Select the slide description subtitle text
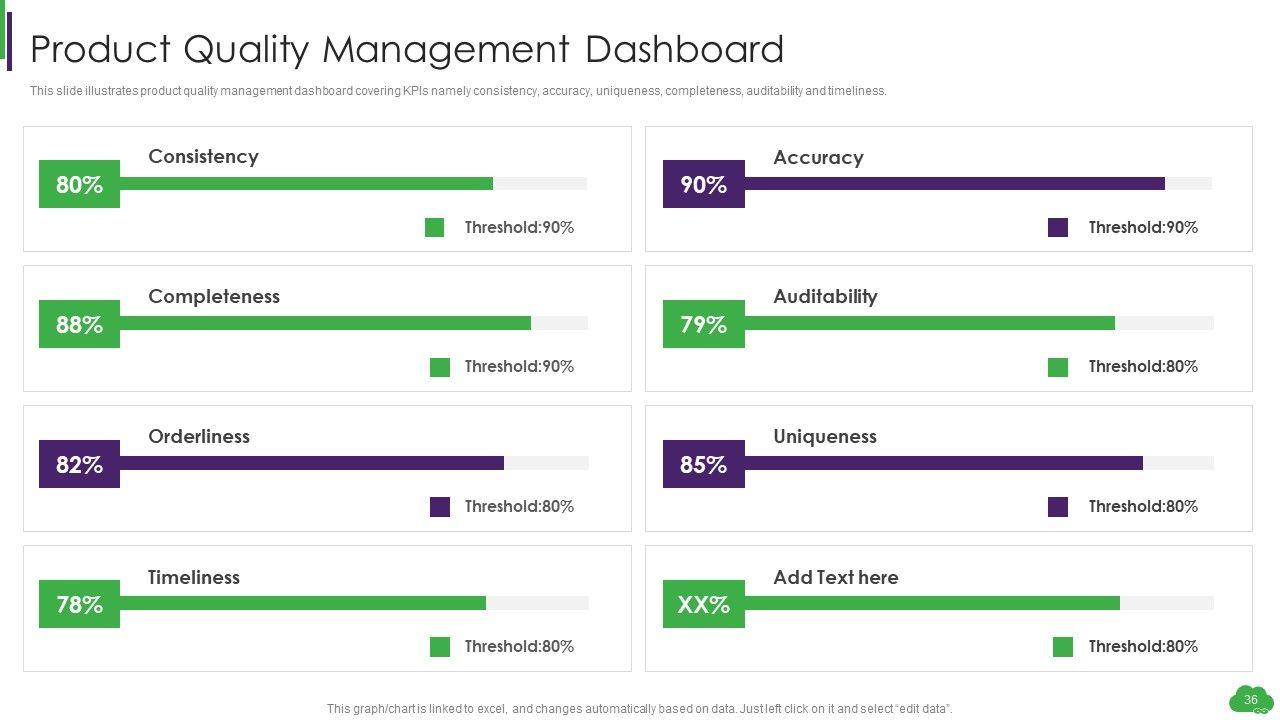This screenshot has height=720, width=1280. tap(458, 91)
